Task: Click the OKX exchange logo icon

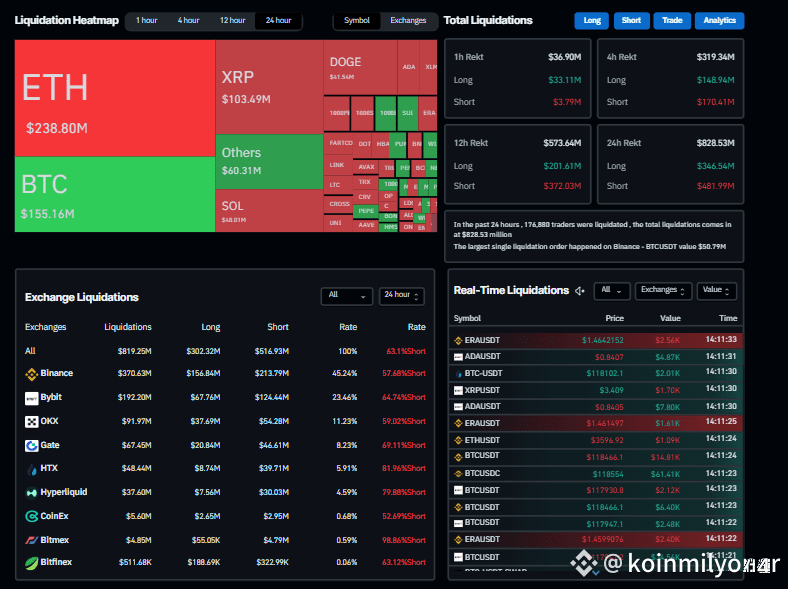Action: [x=32, y=422]
